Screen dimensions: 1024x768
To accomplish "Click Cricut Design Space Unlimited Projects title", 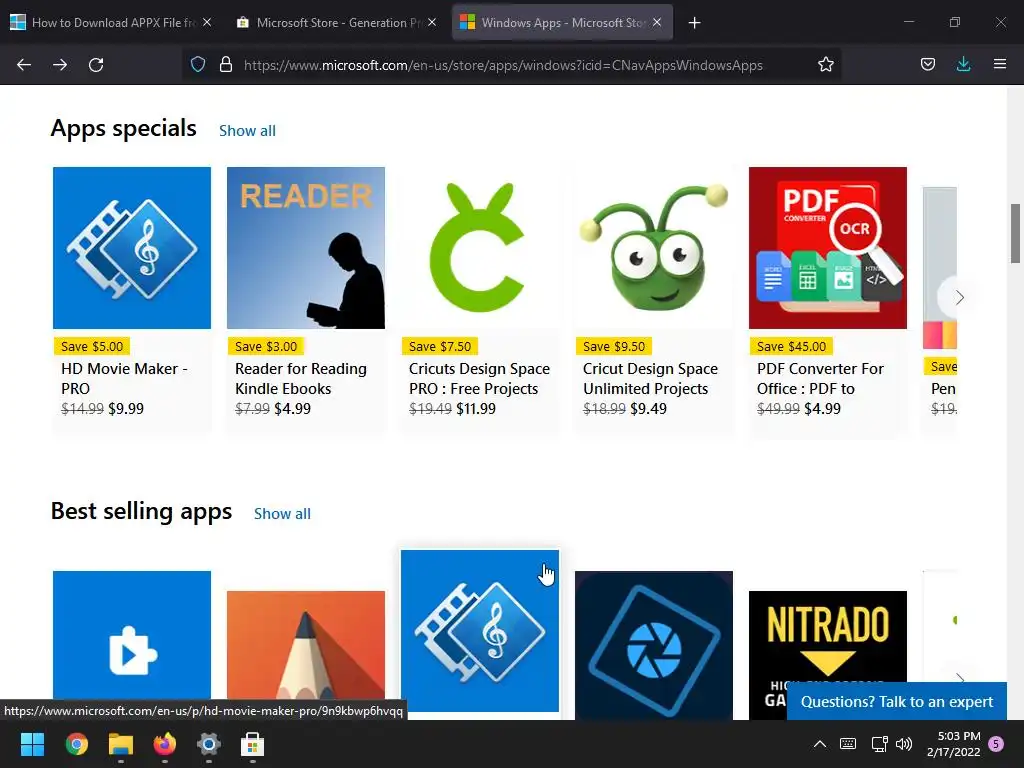I will 650,379.
